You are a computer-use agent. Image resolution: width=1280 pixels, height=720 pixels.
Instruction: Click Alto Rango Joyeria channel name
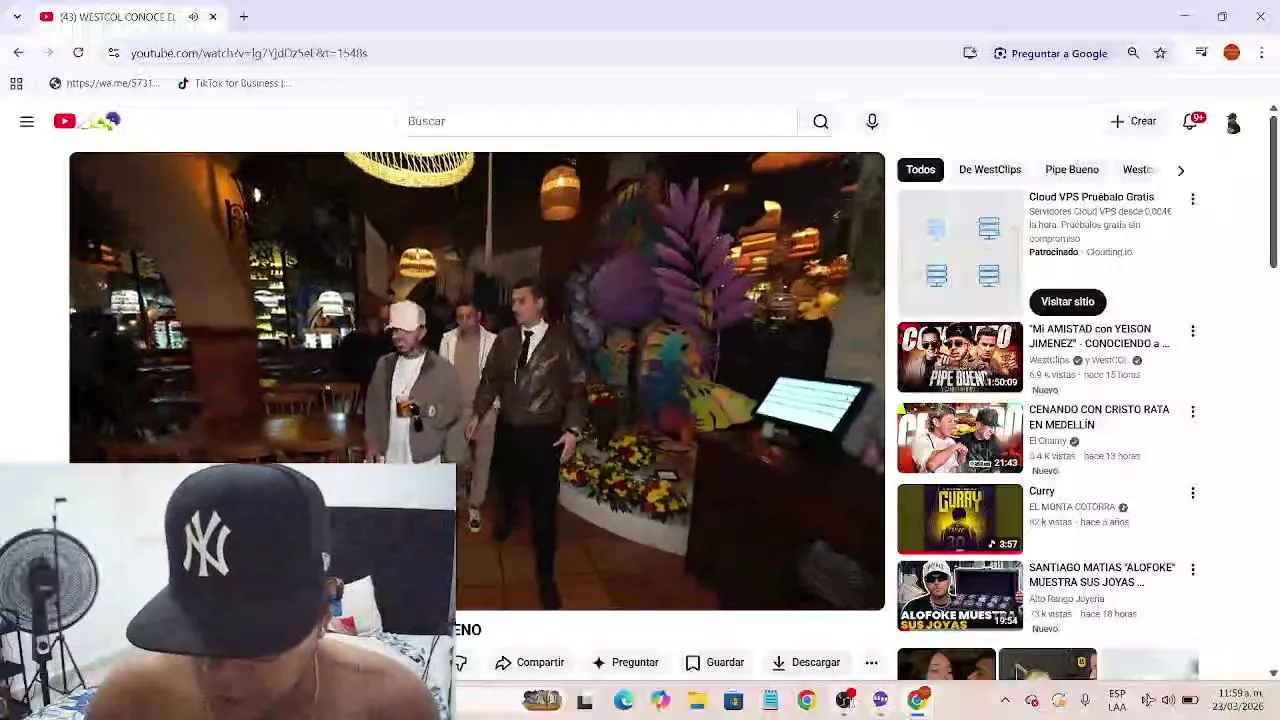click(x=1066, y=599)
